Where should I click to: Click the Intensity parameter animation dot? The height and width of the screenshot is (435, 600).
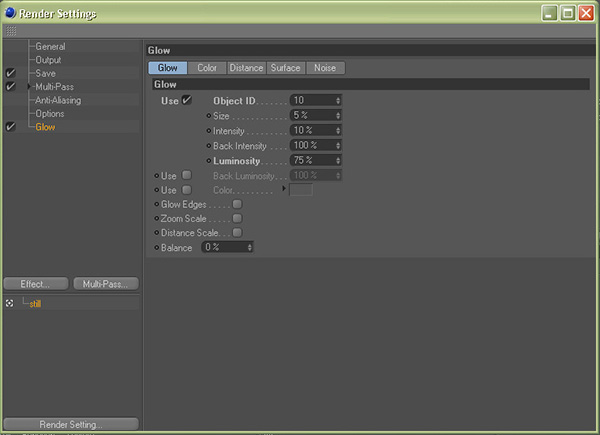[208, 131]
